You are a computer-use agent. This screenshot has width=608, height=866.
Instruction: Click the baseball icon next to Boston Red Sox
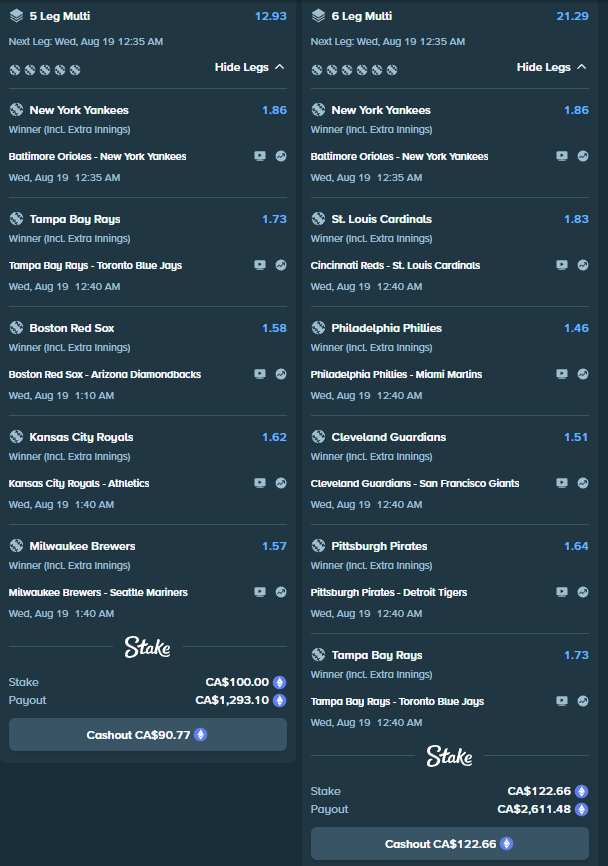pos(16,328)
